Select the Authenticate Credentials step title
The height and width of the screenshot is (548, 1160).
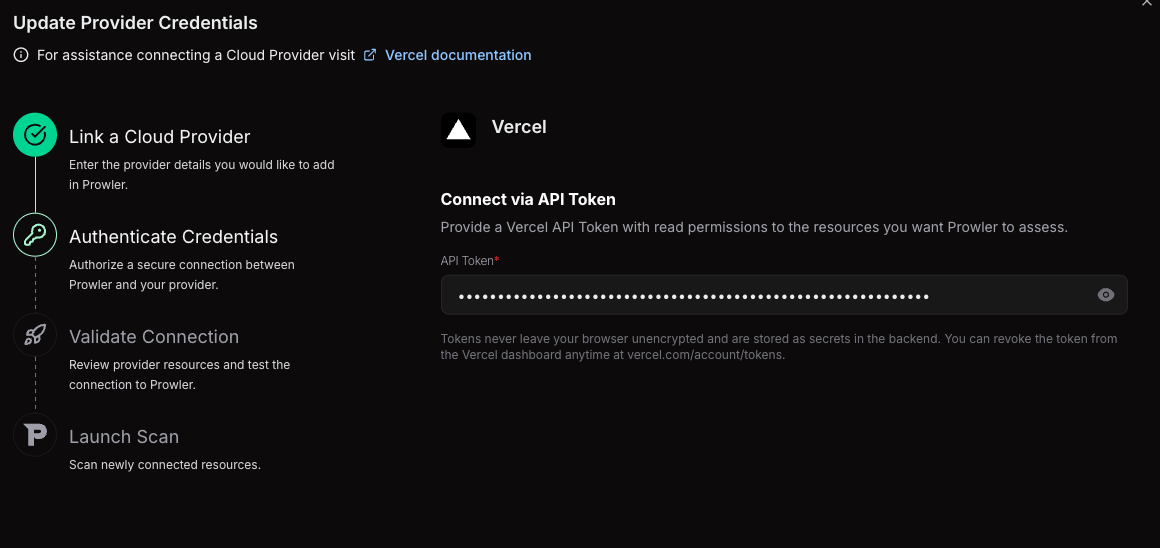coord(173,237)
